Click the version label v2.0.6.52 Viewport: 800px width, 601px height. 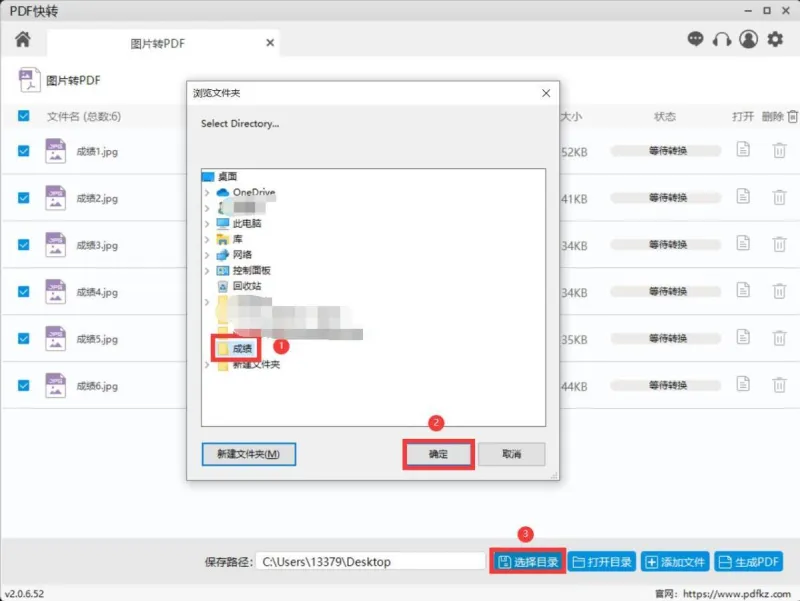pyautogui.click(x=24, y=594)
